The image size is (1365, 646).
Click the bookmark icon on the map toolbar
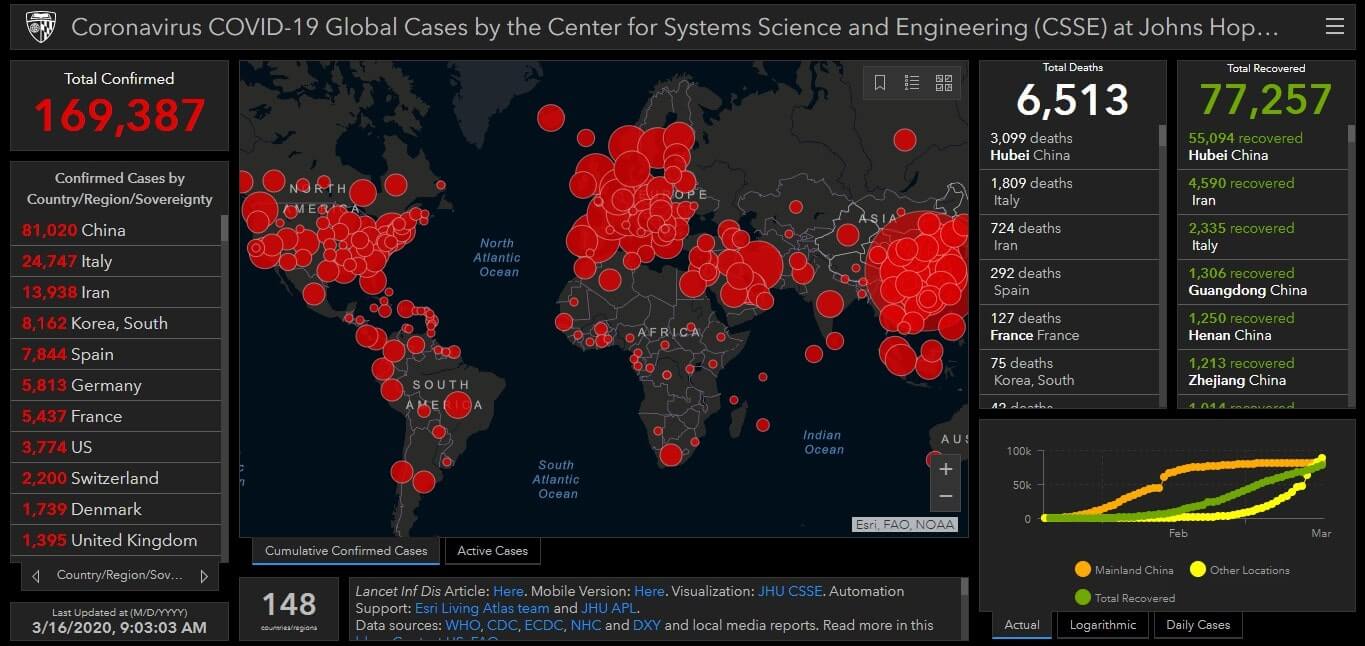click(x=879, y=83)
